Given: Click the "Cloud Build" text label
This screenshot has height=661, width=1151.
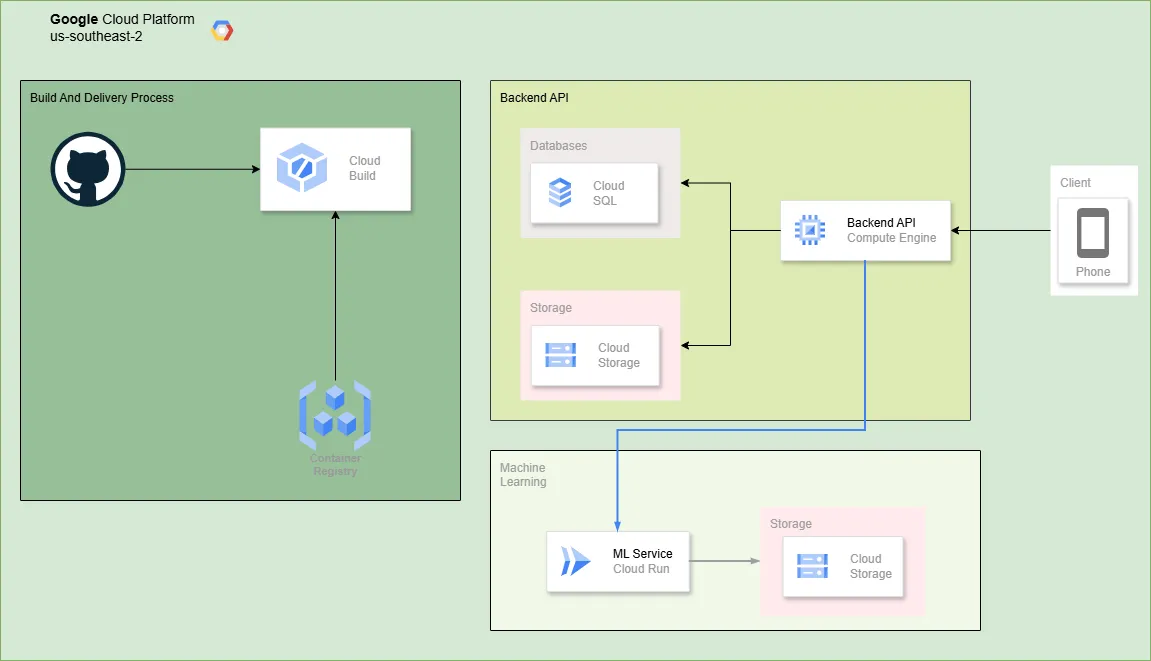Looking at the screenshot, I should [x=364, y=168].
